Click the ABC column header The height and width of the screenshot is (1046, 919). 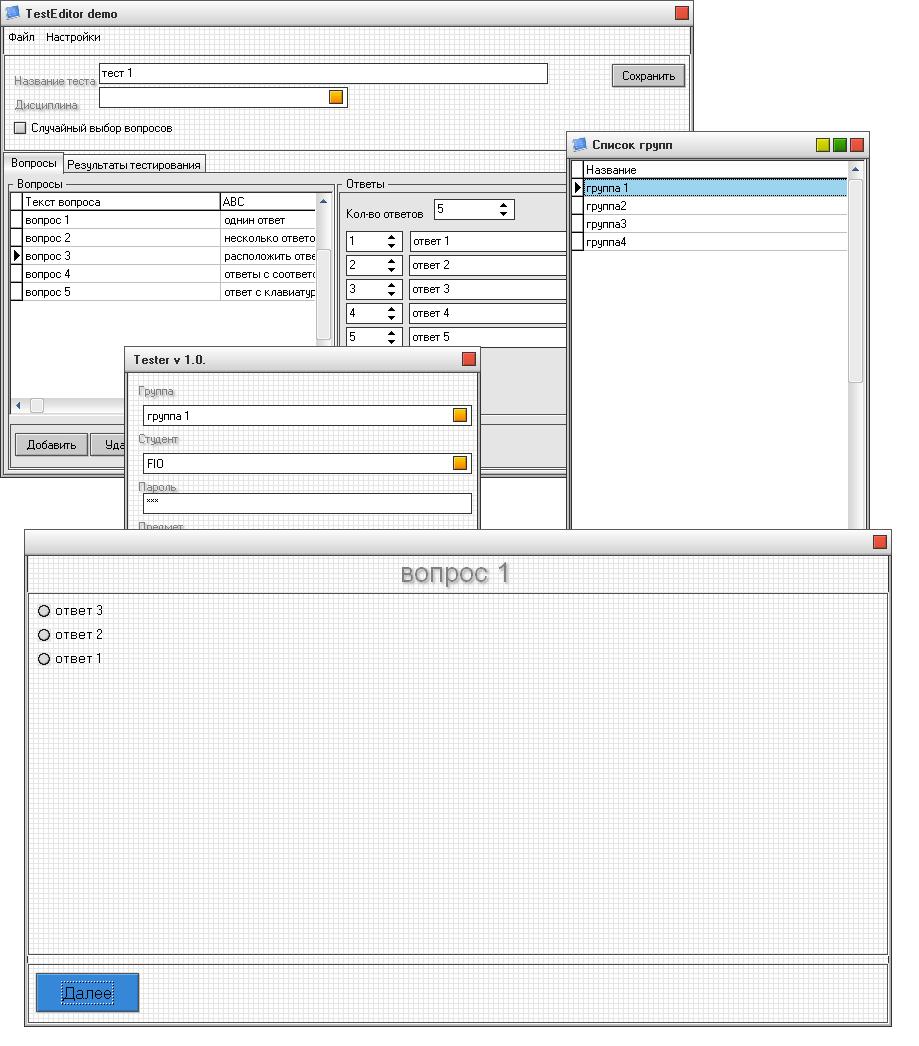[x=268, y=201]
